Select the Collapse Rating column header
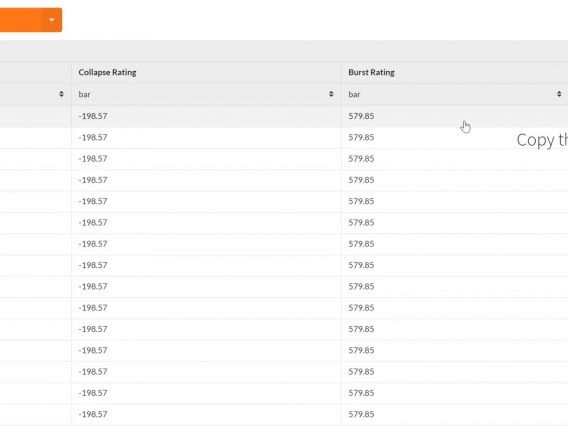The width and height of the screenshot is (568, 426). coord(107,72)
